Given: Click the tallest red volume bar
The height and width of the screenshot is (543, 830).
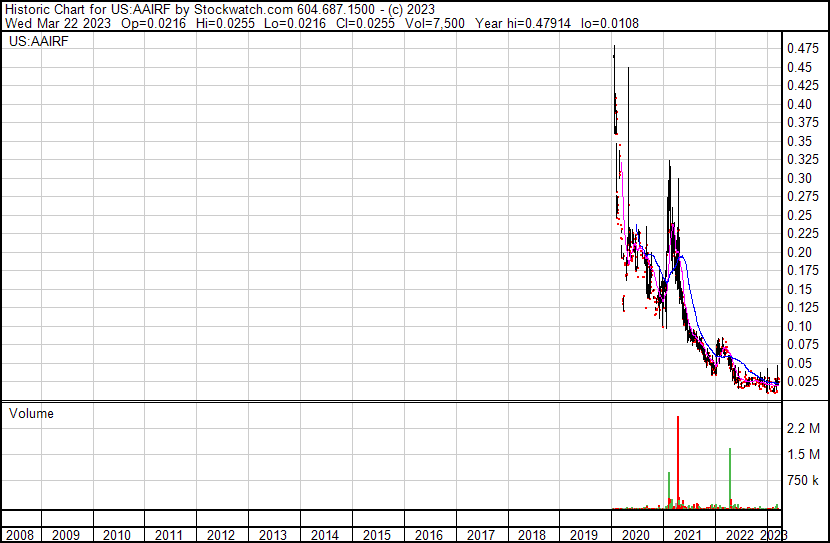Looking at the screenshot, I should [x=678, y=460].
